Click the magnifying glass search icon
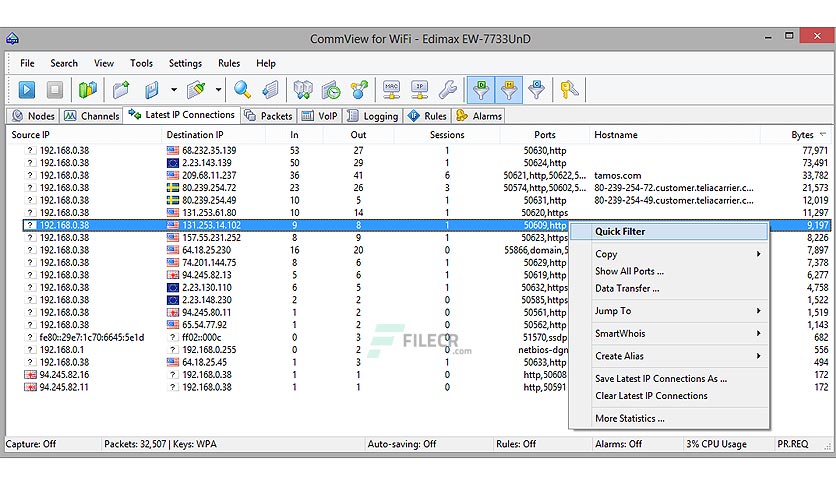 point(243,90)
